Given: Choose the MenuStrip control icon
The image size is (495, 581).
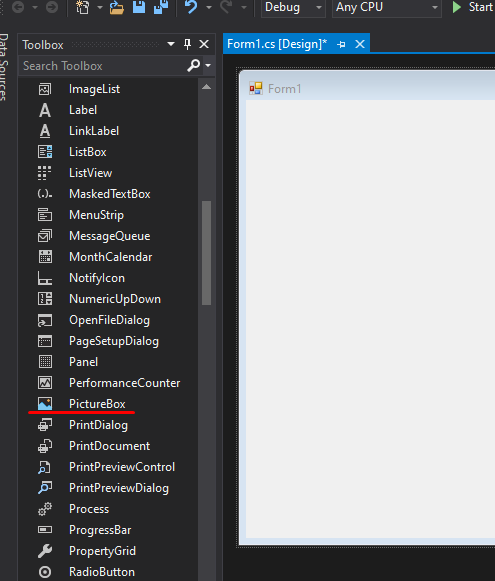Looking at the screenshot, I should 45,215.
